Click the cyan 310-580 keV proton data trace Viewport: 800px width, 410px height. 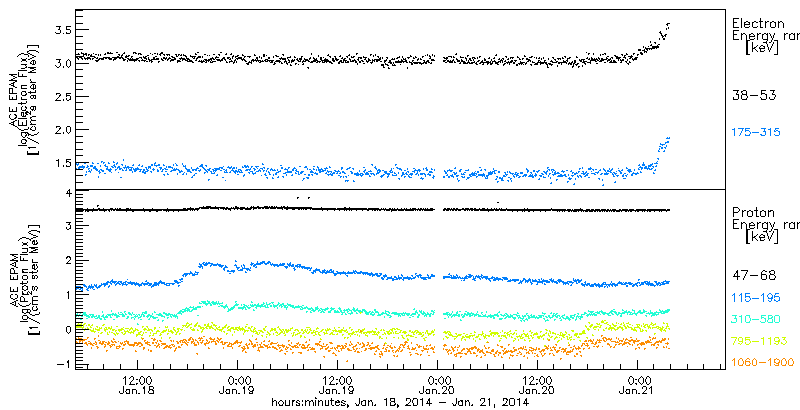coord(372,311)
